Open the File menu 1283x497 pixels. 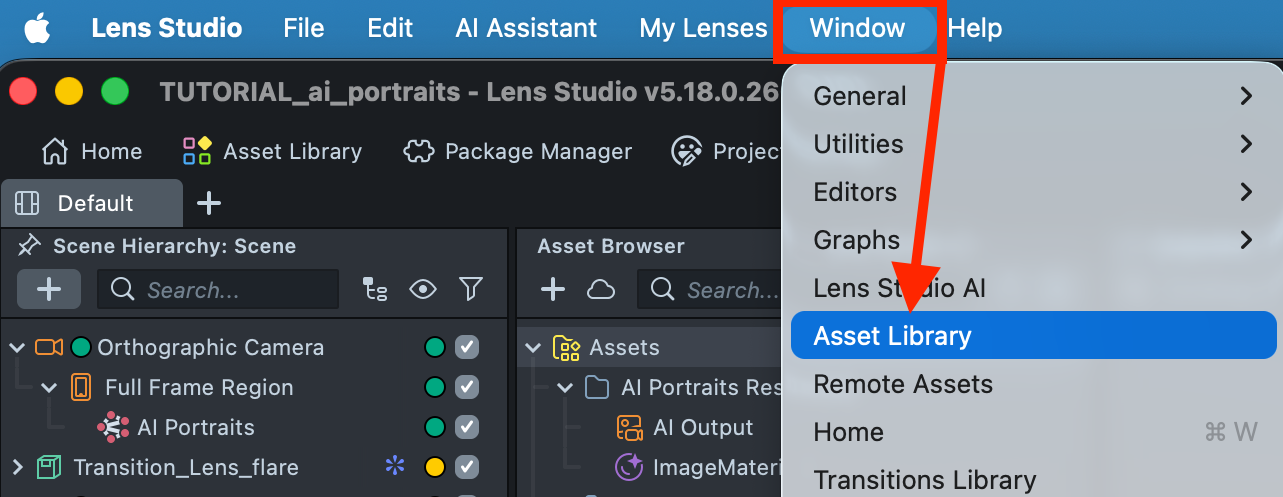pyautogui.click(x=303, y=29)
